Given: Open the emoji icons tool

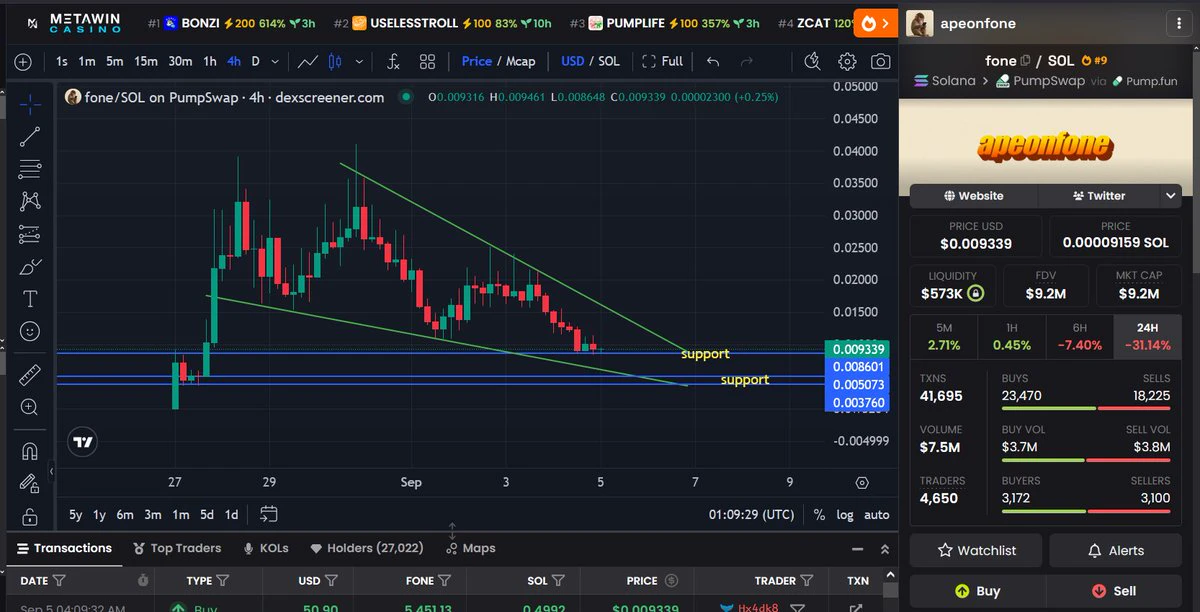Looking at the screenshot, I should [x=30, y=331].
